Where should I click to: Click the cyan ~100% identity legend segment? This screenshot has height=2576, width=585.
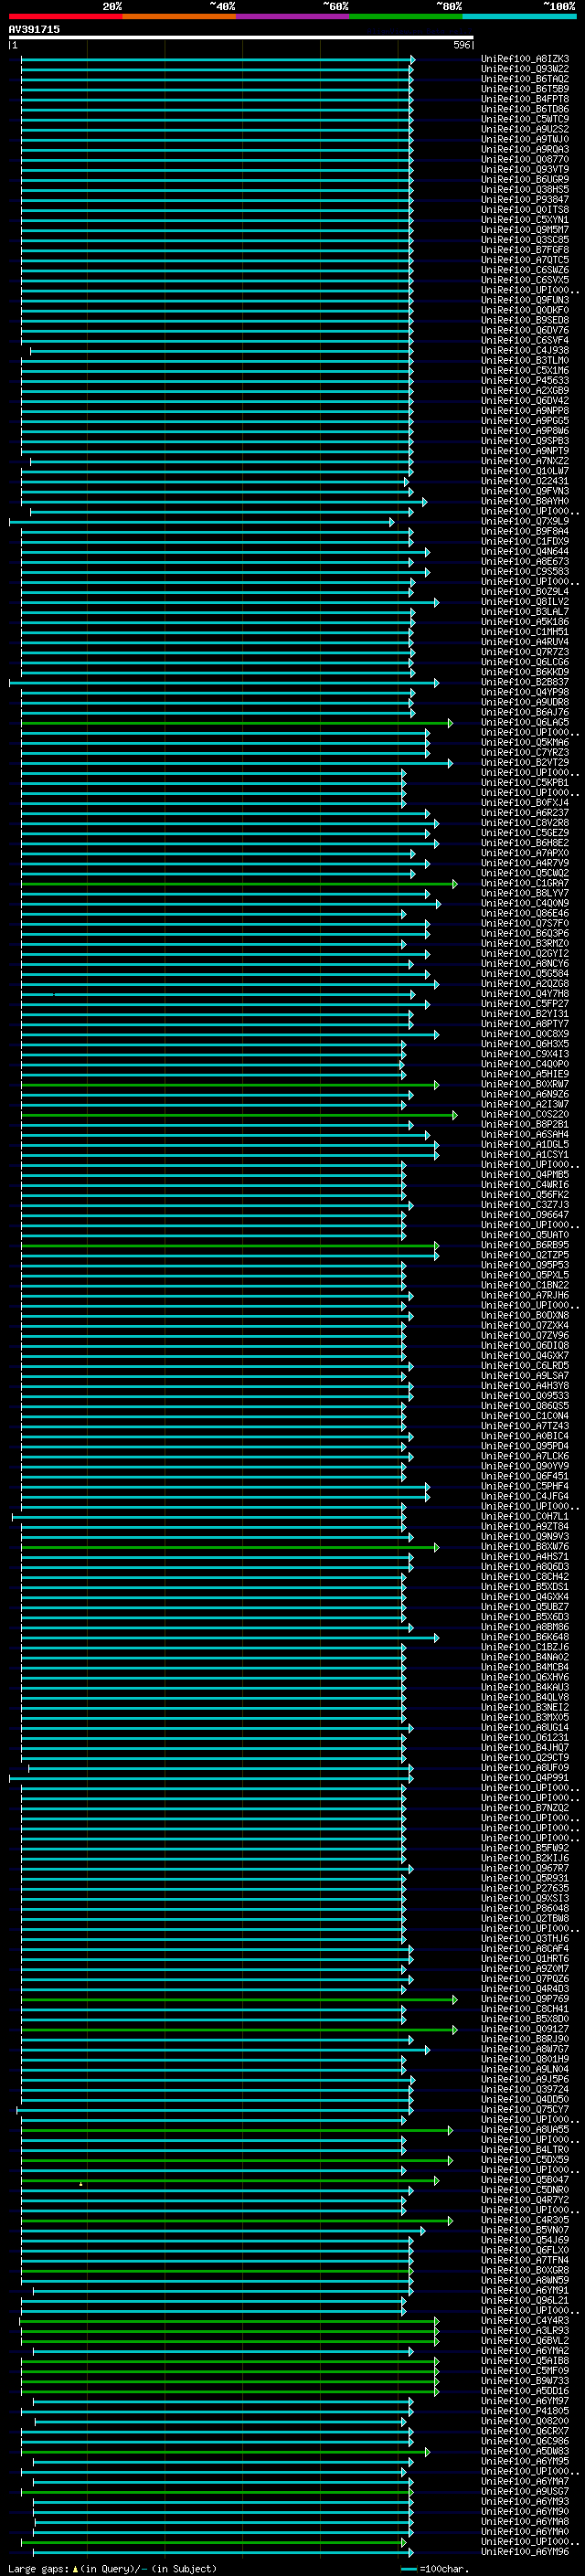tap(519, 16)
